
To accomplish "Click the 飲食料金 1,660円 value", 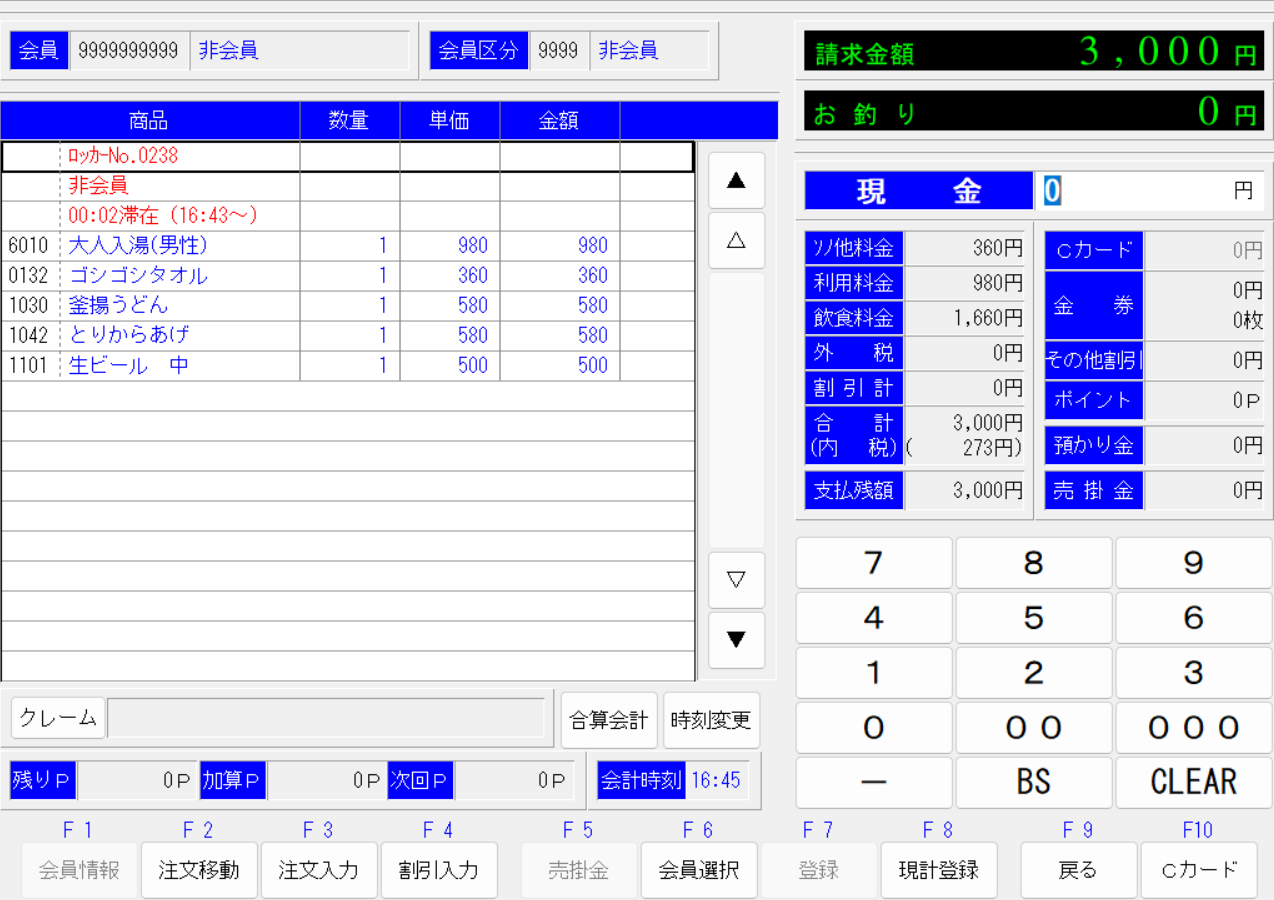I will (x=965, y=319).
